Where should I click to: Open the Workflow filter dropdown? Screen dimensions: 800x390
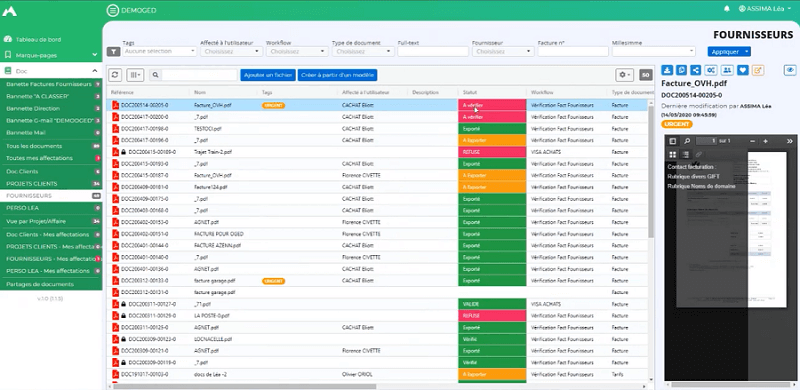(297, 52)
